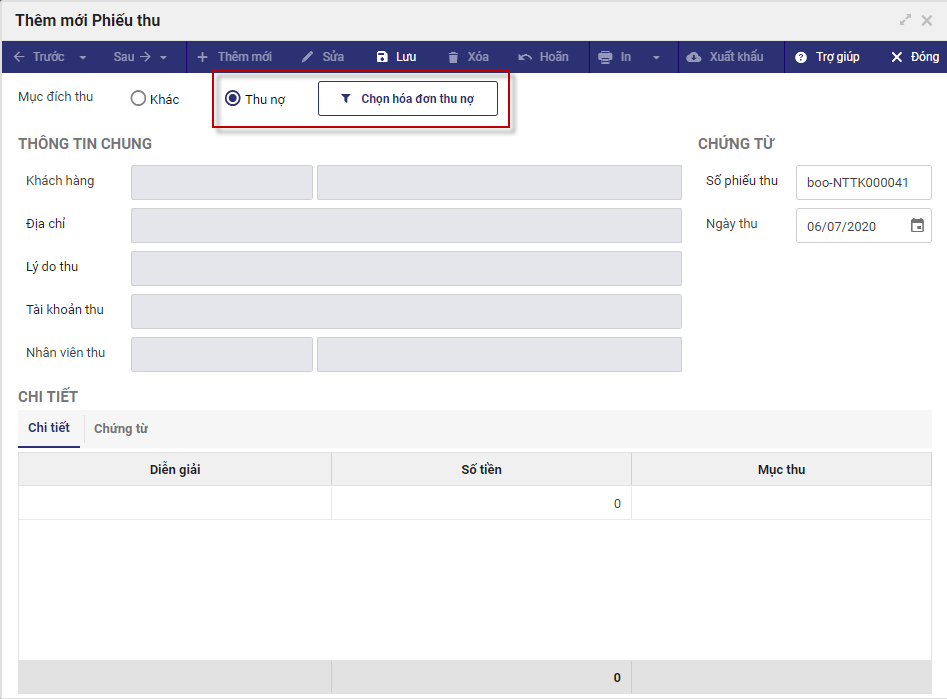Click the X icon beside Đóng
This screenshot has width=947, height=699.
pyautogui.click(x=897, y=57)
